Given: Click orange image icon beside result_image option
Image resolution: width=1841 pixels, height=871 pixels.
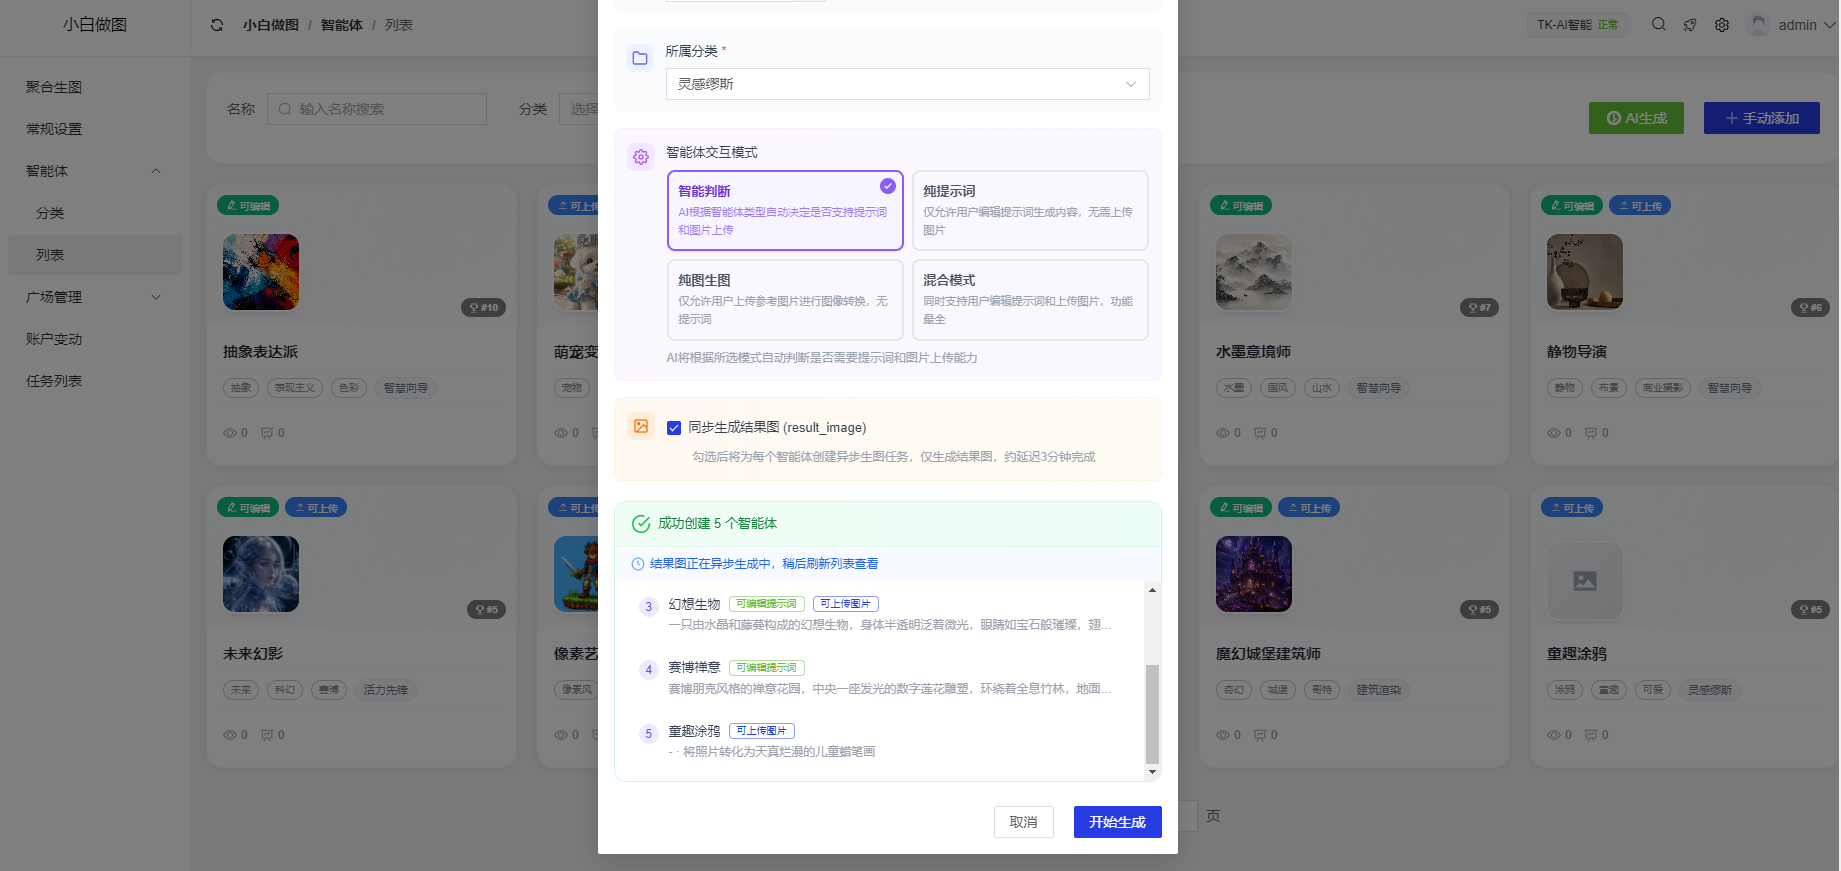Looking at the screenshot, I should 641,426.
